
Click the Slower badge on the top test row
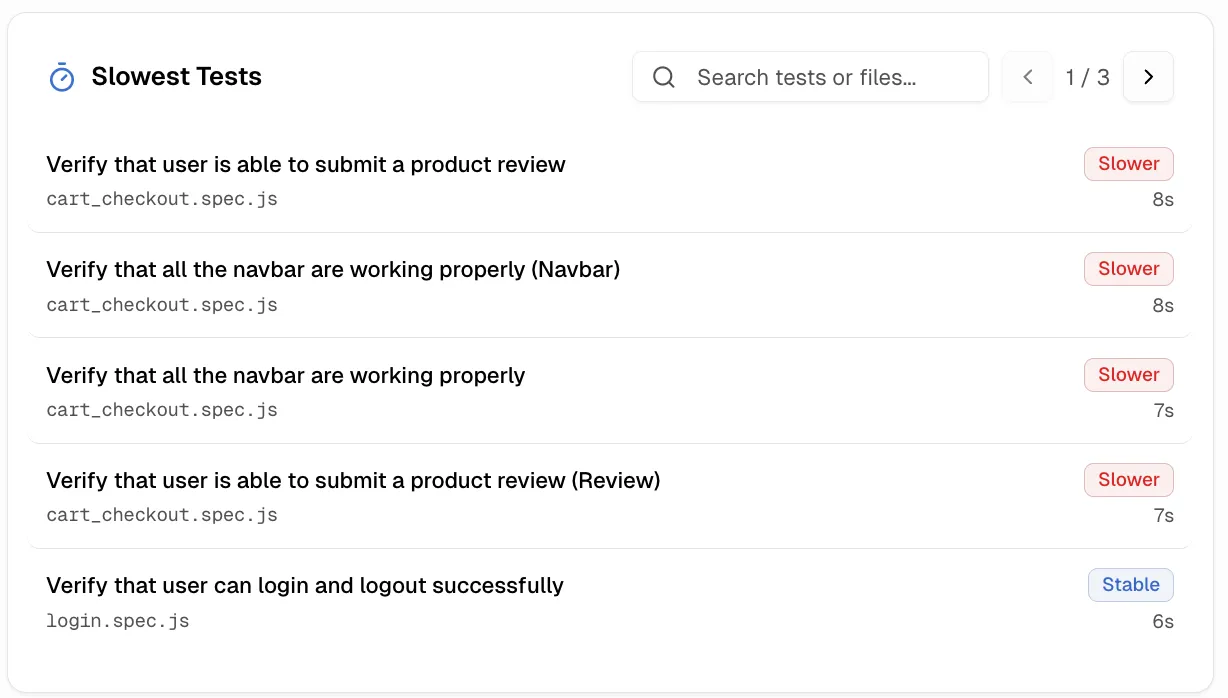click(x=1128, y=164)
